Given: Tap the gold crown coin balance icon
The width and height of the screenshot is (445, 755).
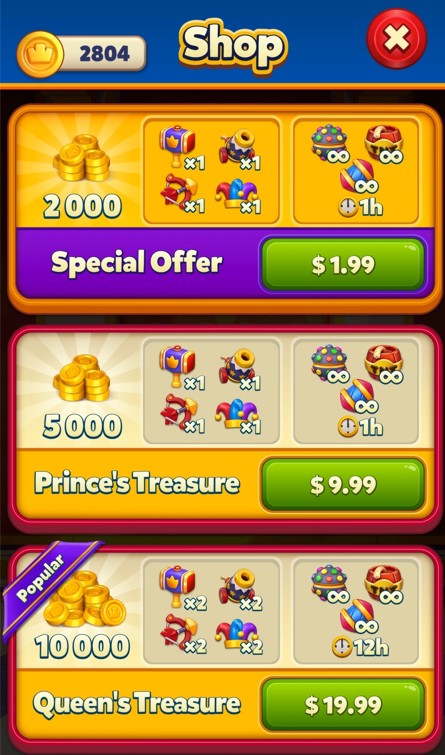Looking at the screenshot, I should [x=39, y=53].
